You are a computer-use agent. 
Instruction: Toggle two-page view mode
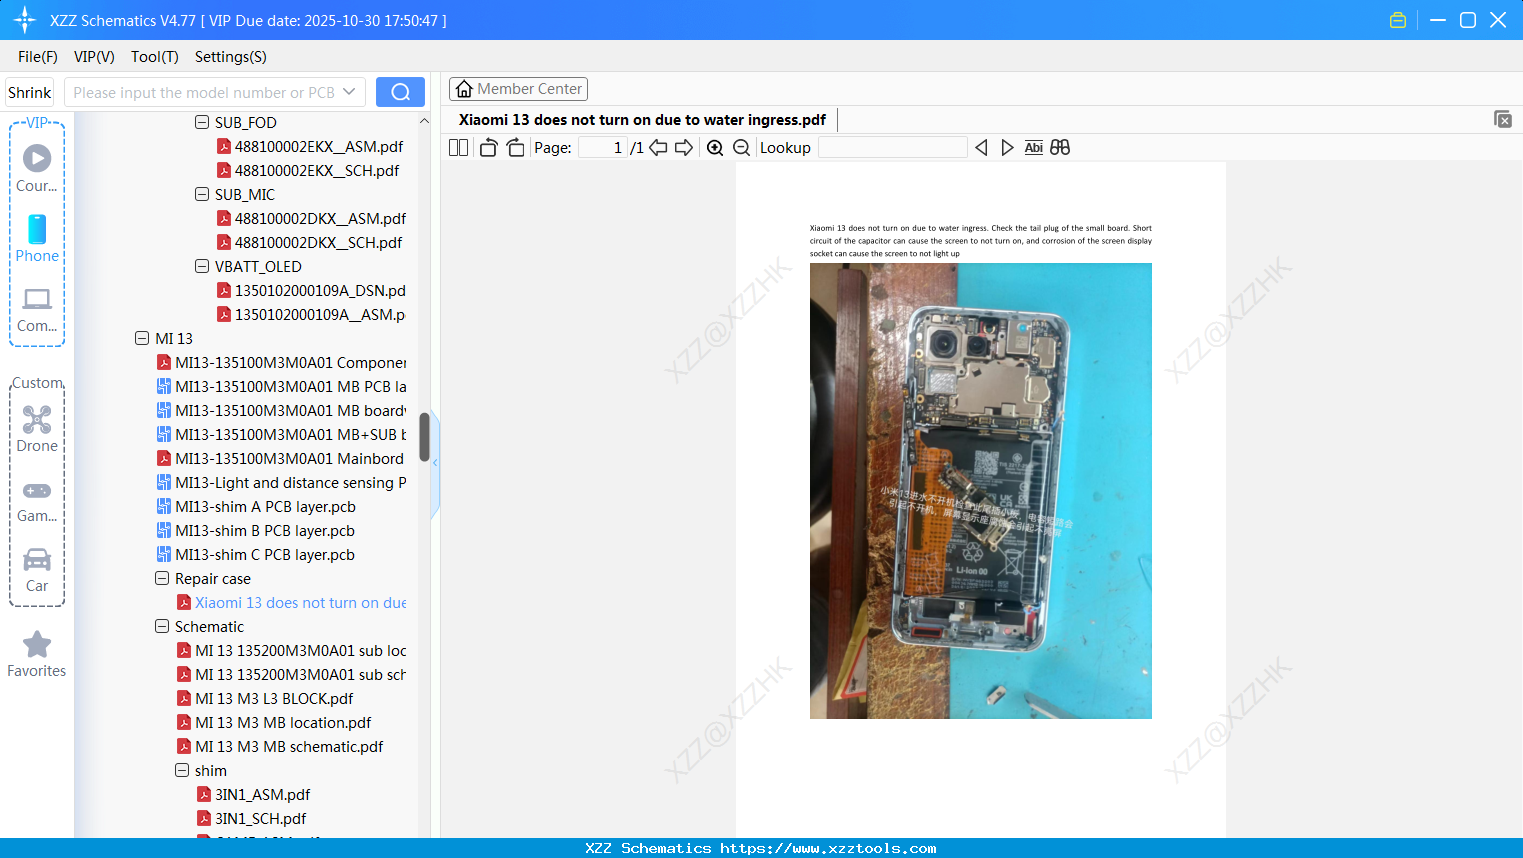pyautogui.click(x=457, y=147)
